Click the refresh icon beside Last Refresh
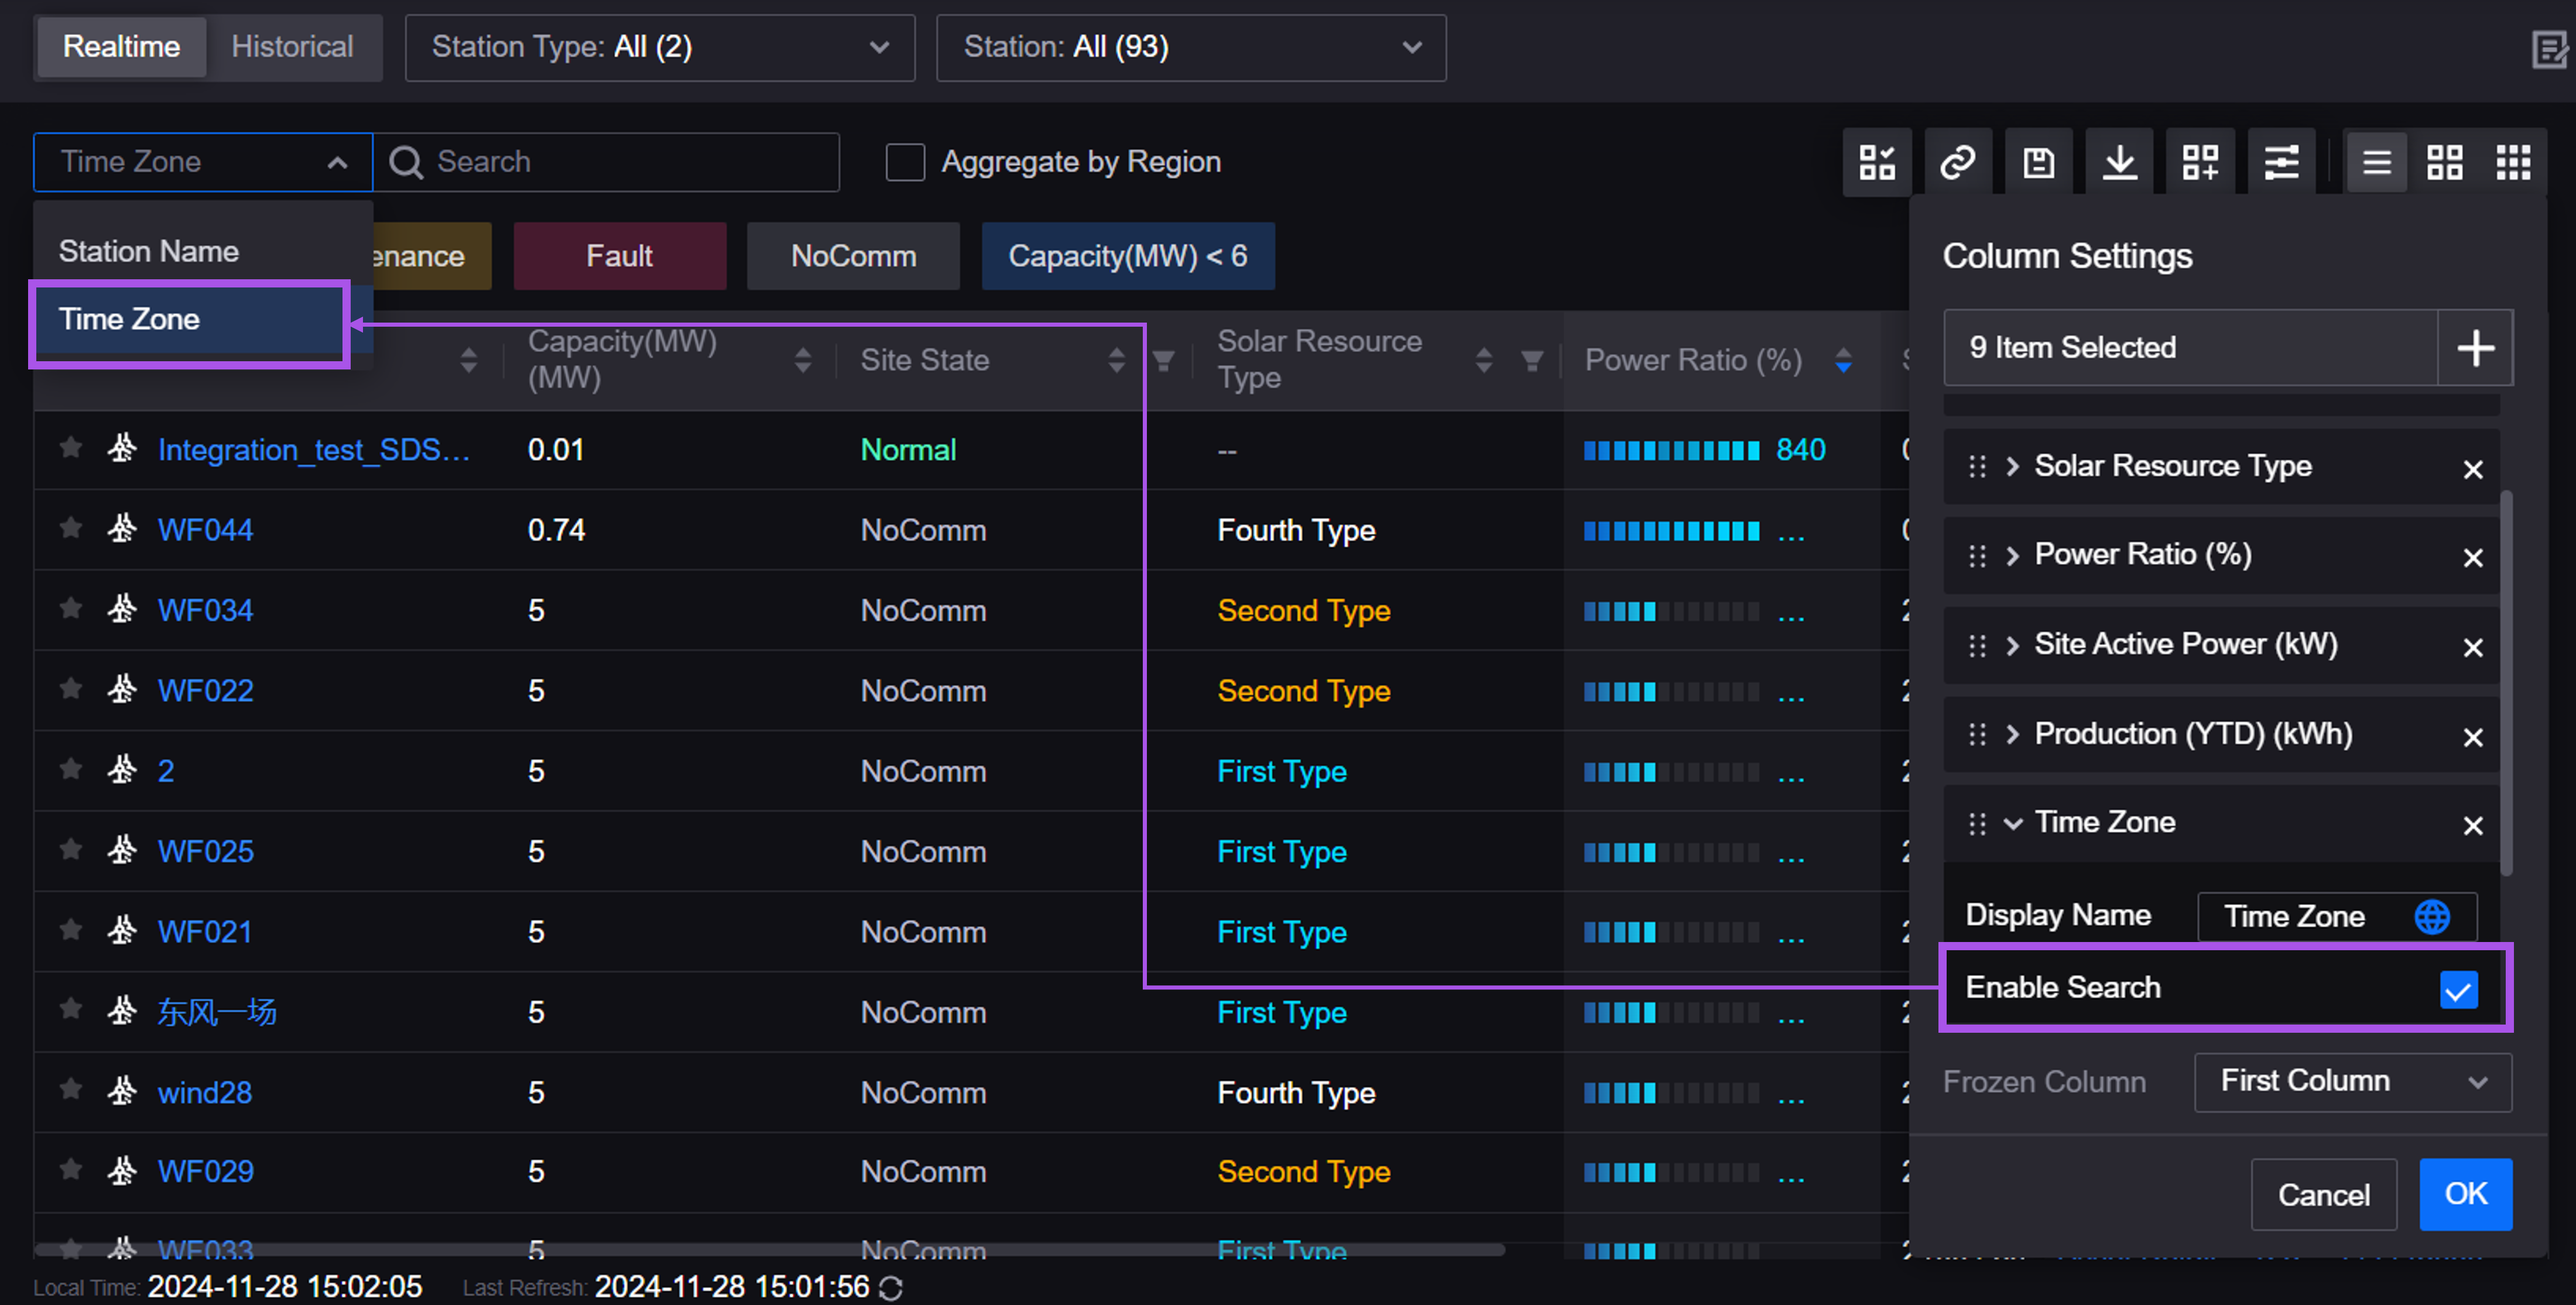The height and width of the screenshot is (1305, 2576). point(890,1288)
